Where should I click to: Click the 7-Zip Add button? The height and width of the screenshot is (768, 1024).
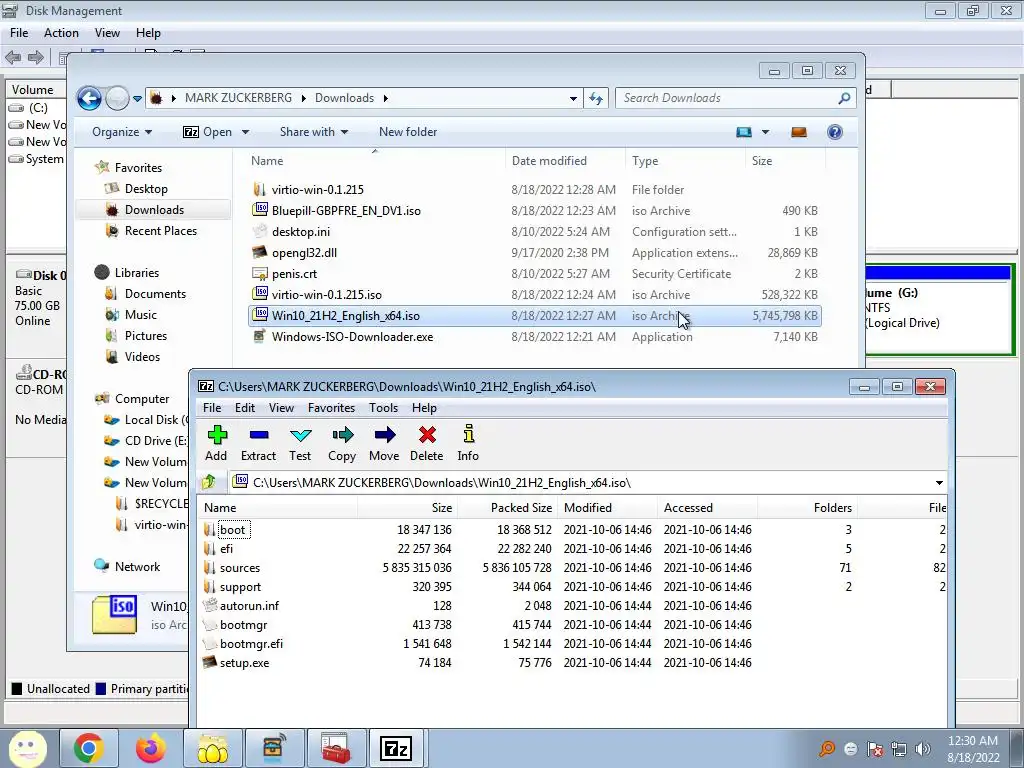coord(216,443)
